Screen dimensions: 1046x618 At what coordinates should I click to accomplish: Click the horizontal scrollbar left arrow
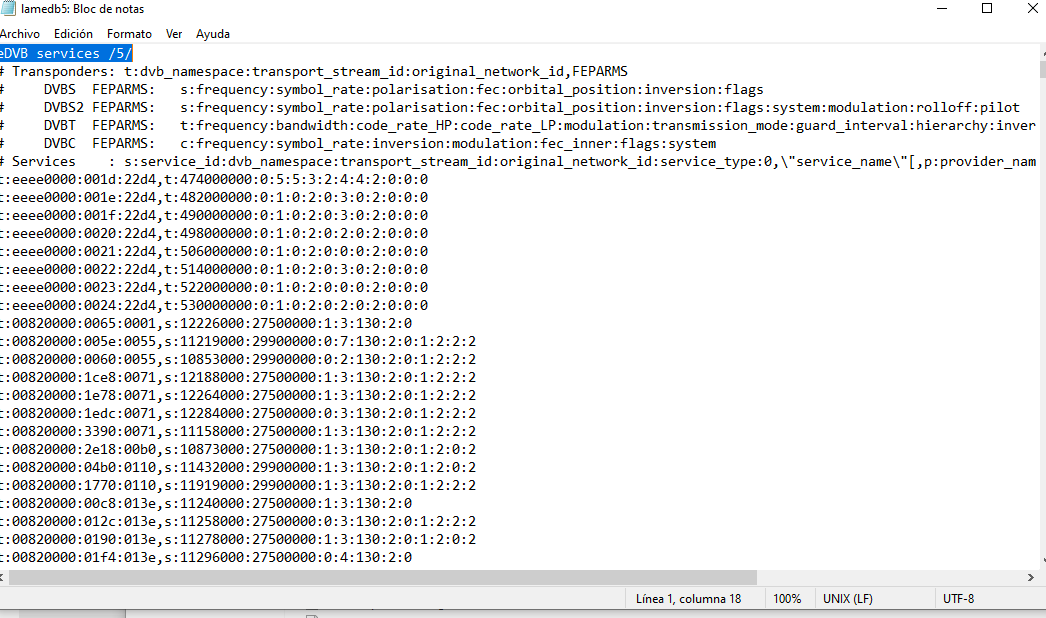(6, 578)
